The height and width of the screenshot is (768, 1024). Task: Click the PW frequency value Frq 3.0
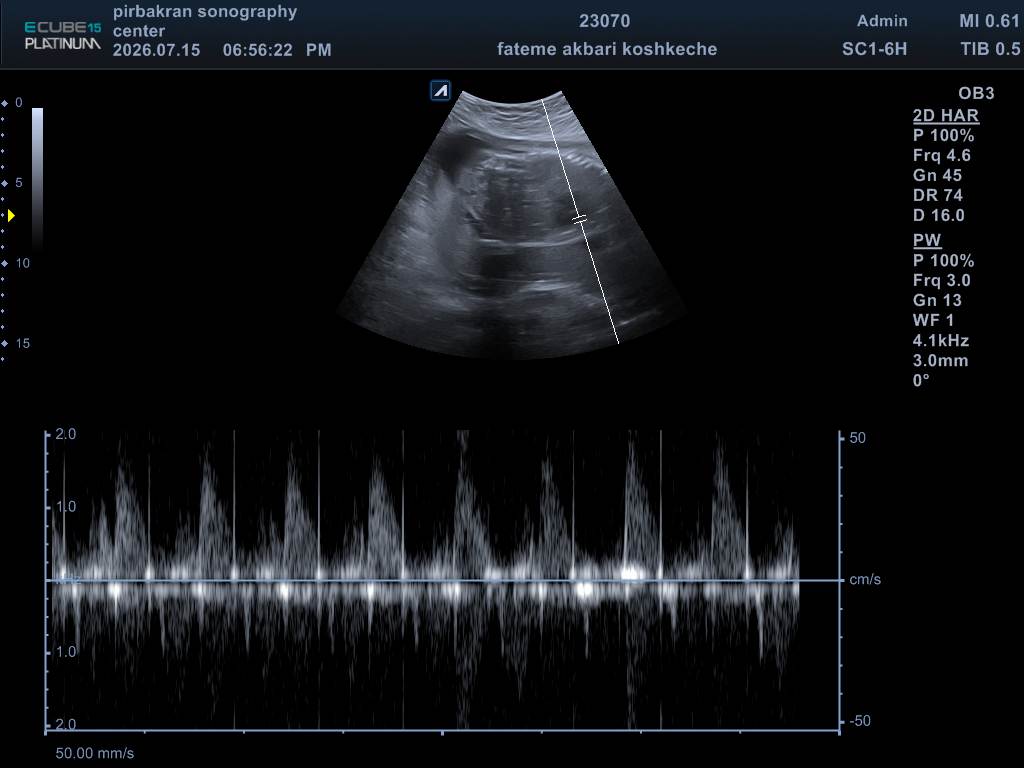[942, 281]
